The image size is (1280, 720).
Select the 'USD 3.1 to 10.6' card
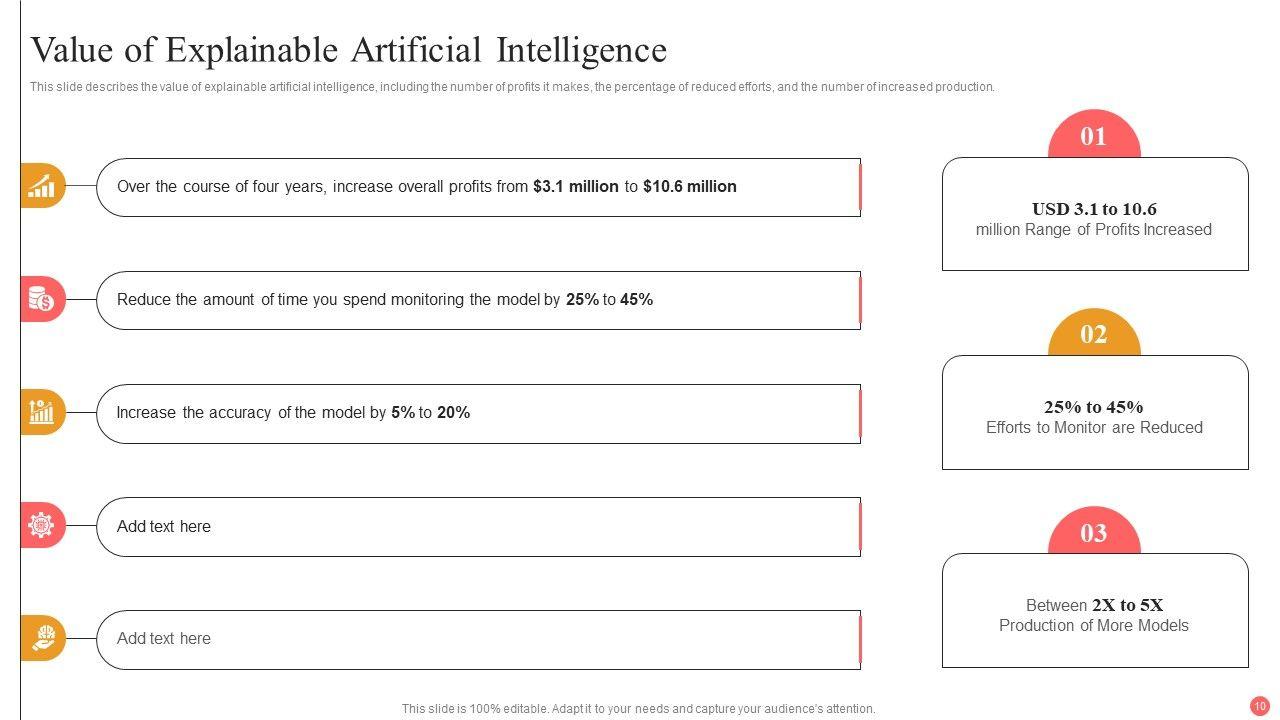[1094, 219]
